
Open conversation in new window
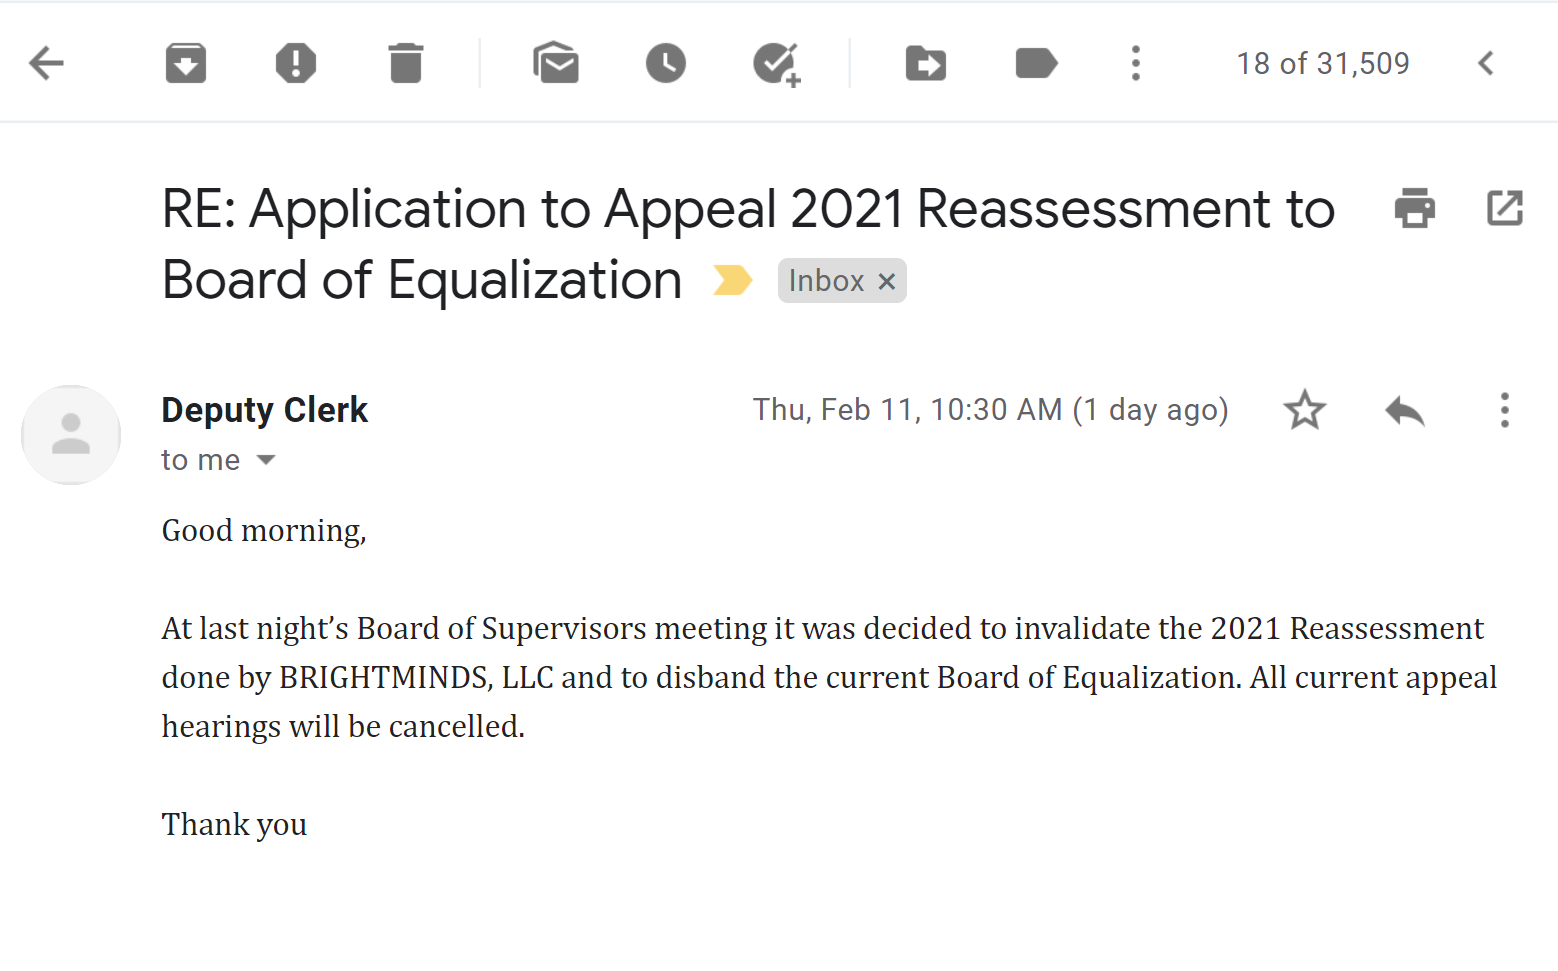1505,208
